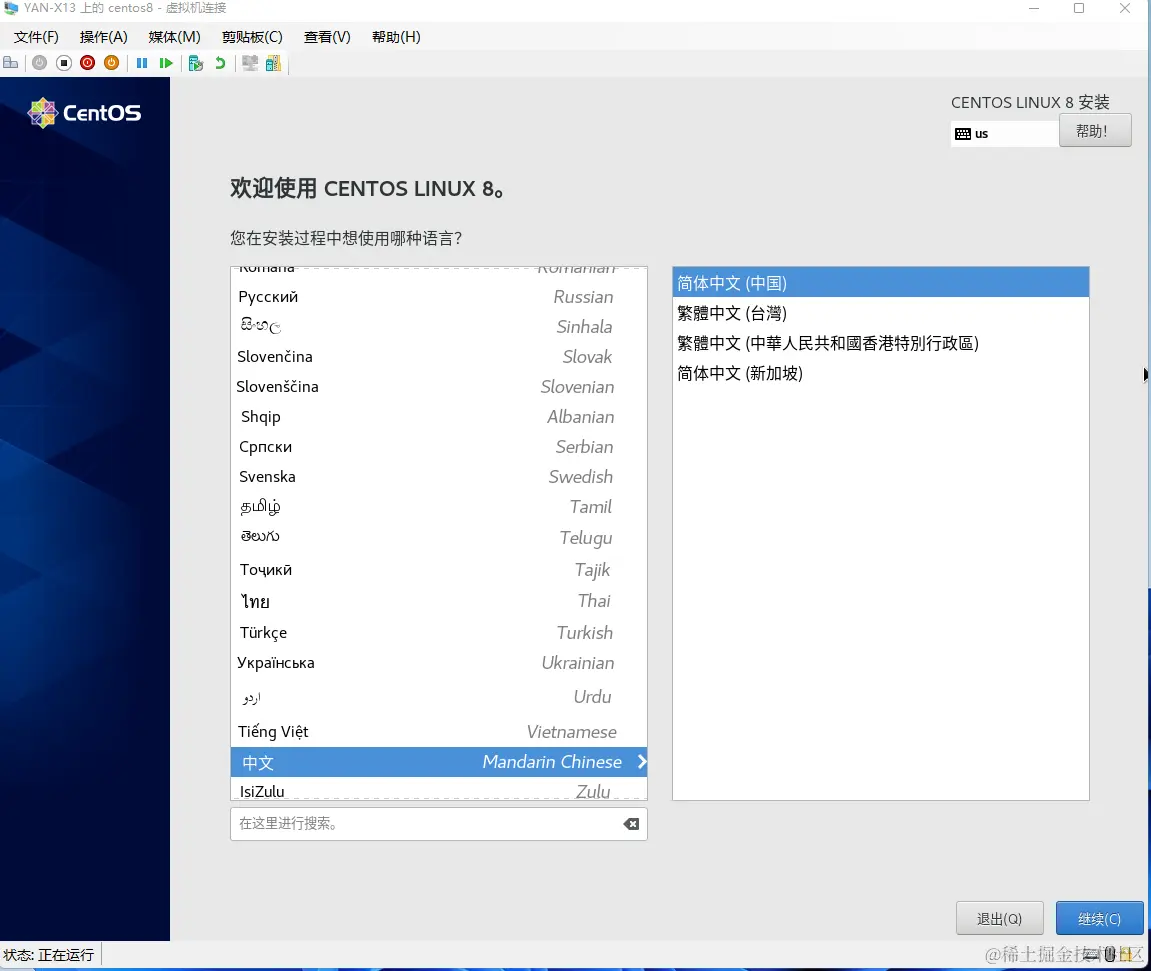Select Српски Serbian language
Screen dimensions: 1151x971
point(438,447)
